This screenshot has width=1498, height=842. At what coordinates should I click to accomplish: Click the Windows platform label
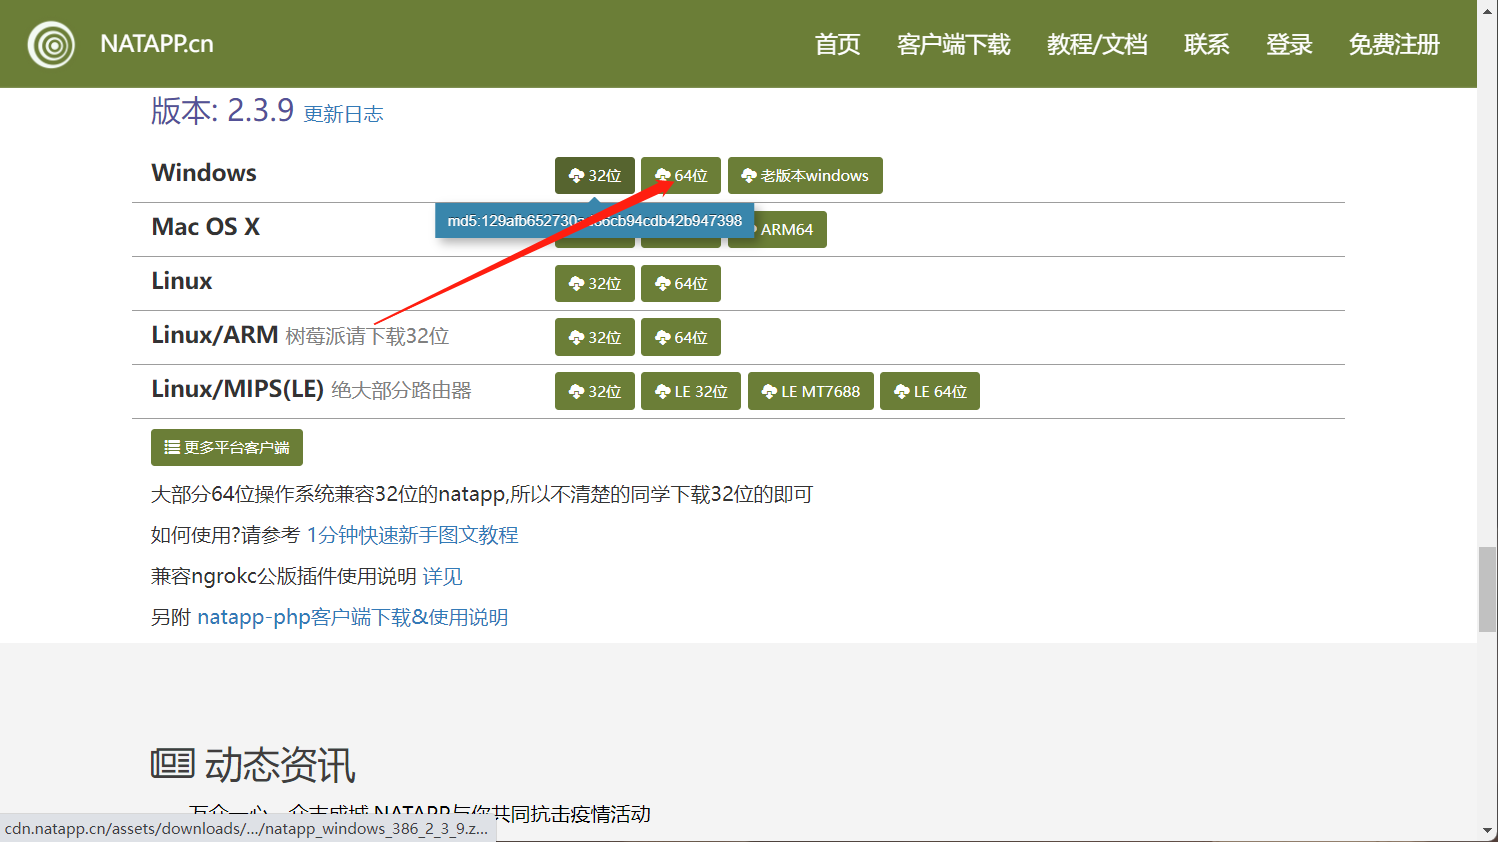(204, 173)
